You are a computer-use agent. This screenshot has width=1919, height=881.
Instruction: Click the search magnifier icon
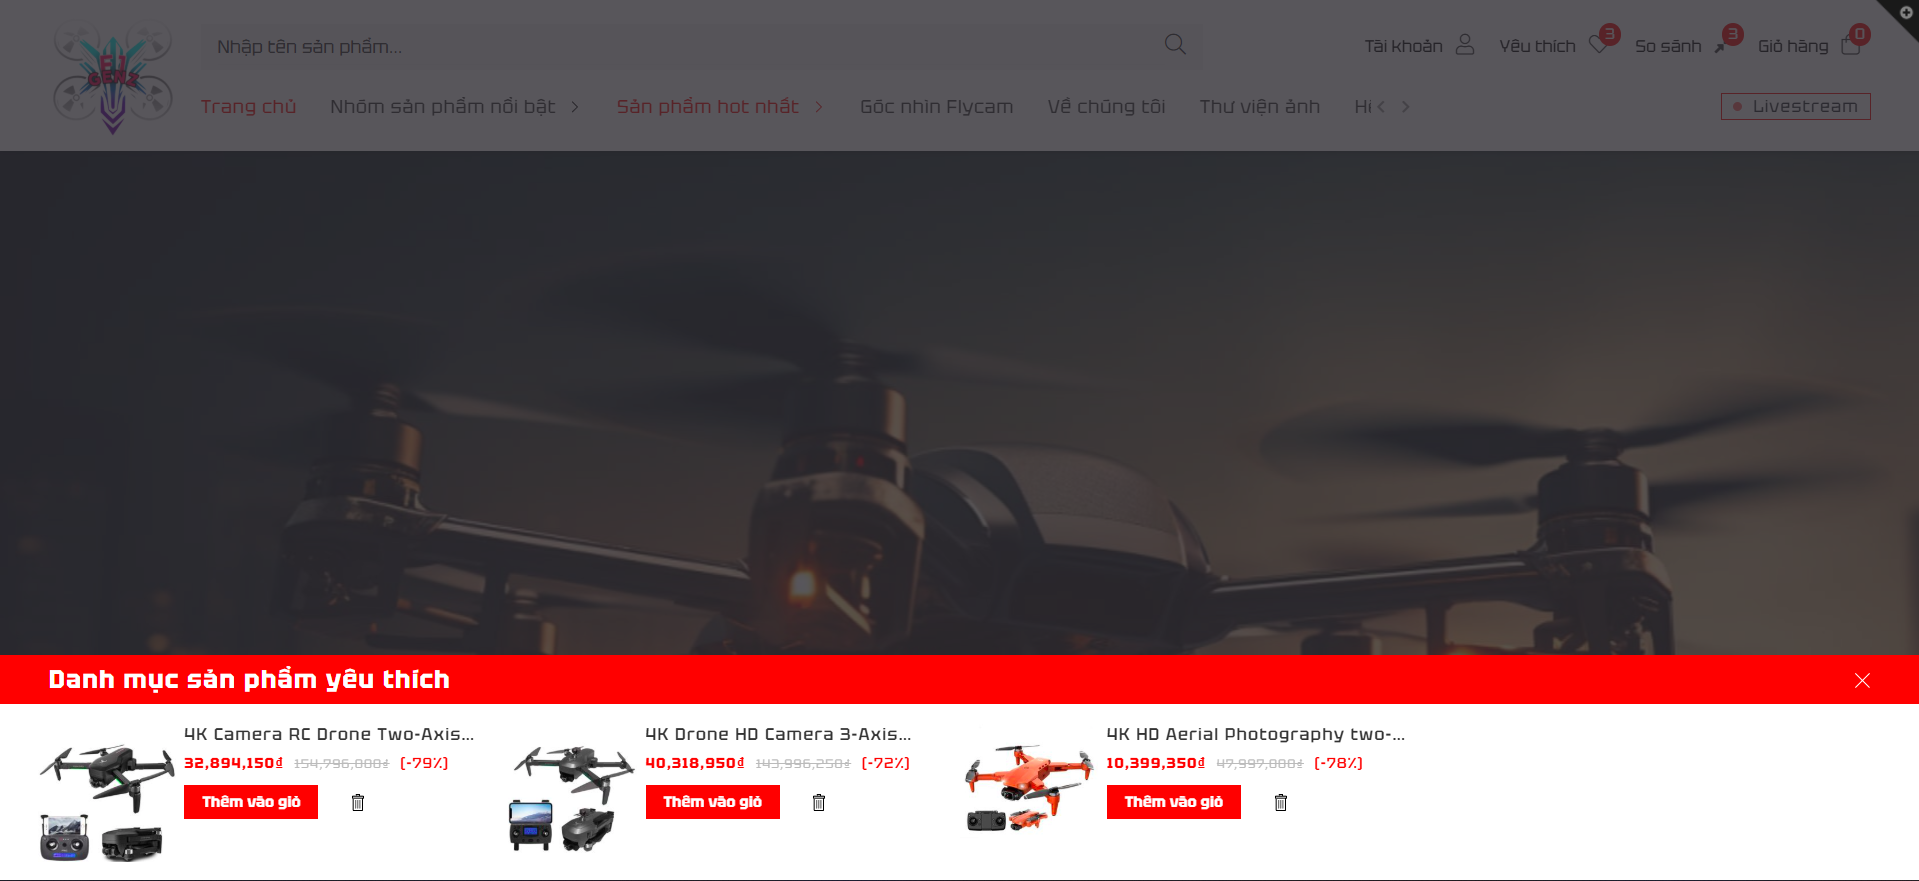1175,45
